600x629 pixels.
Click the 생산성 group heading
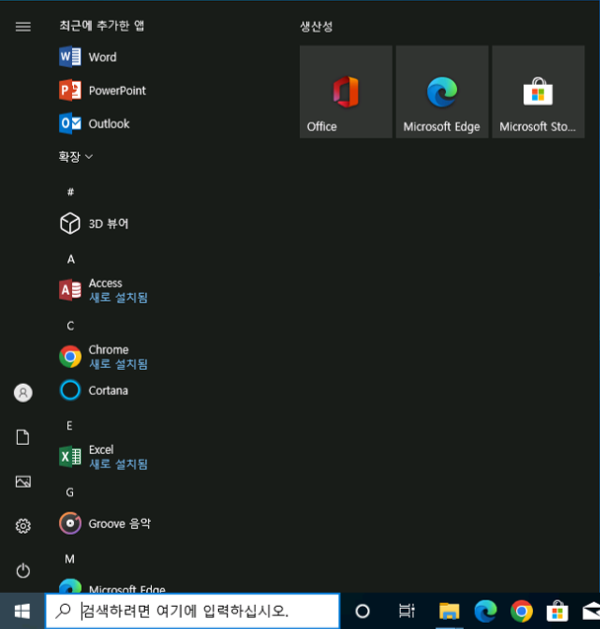(x=316, y=26)
